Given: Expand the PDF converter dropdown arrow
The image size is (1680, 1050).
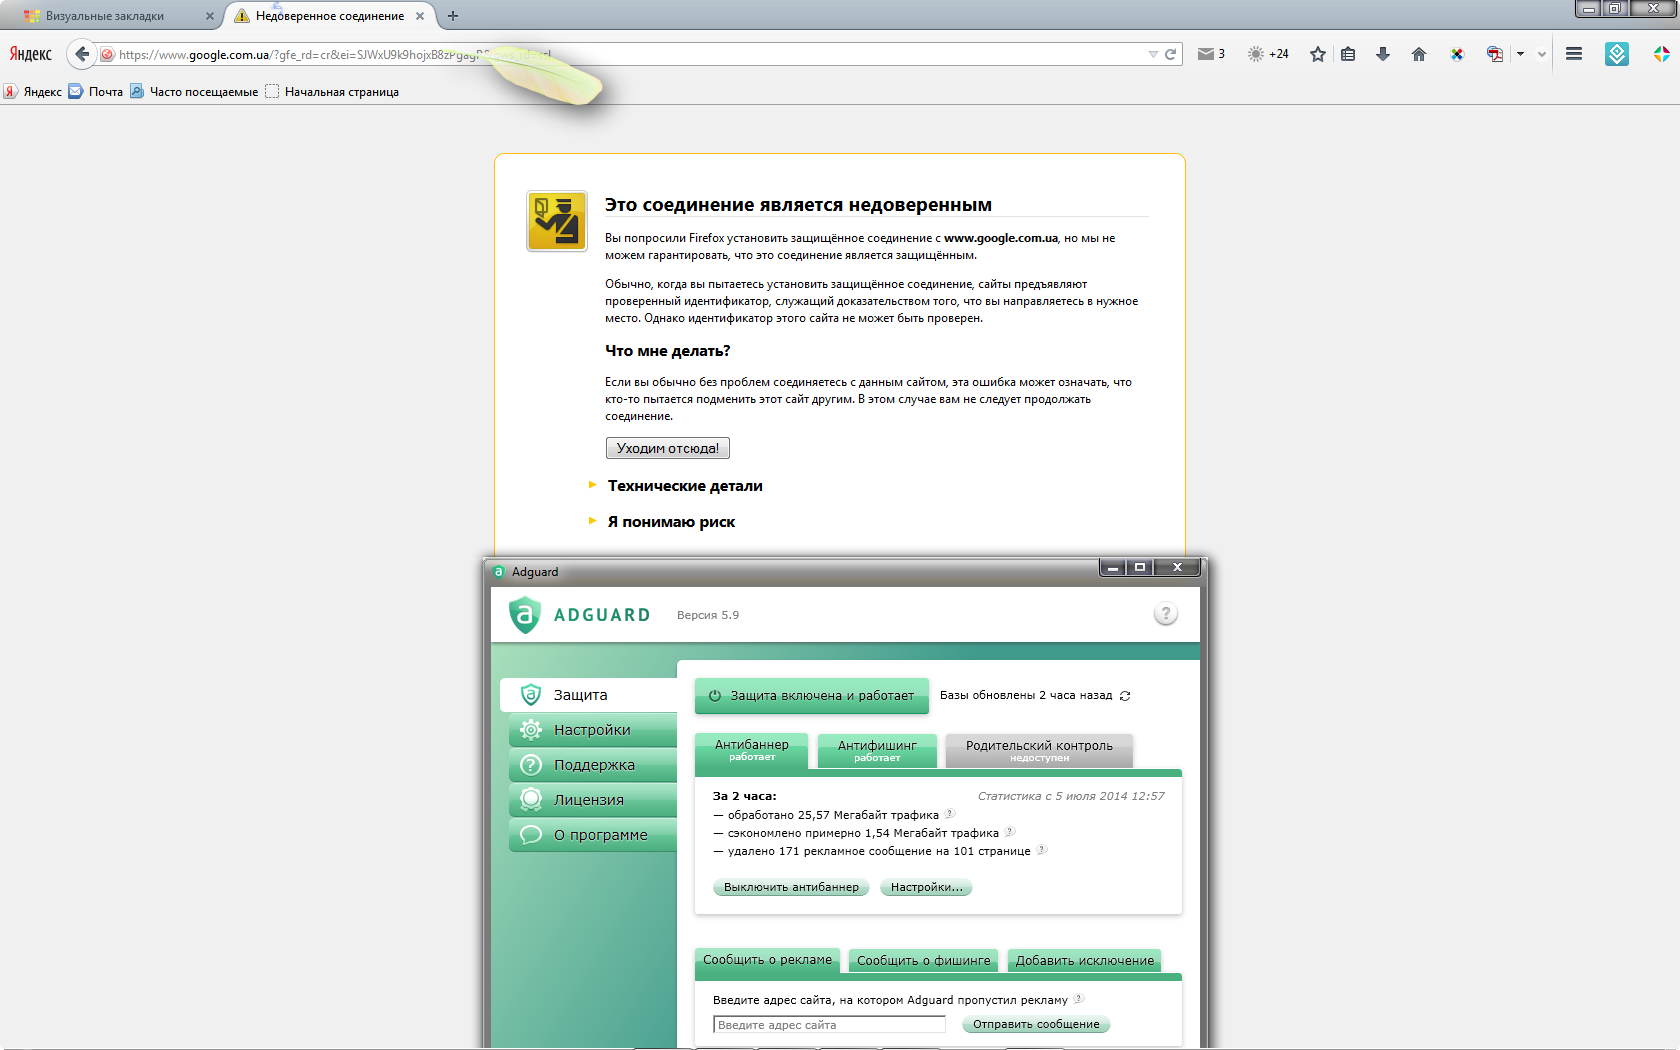Looking at the screenshot, I should tap(1520, 54).
